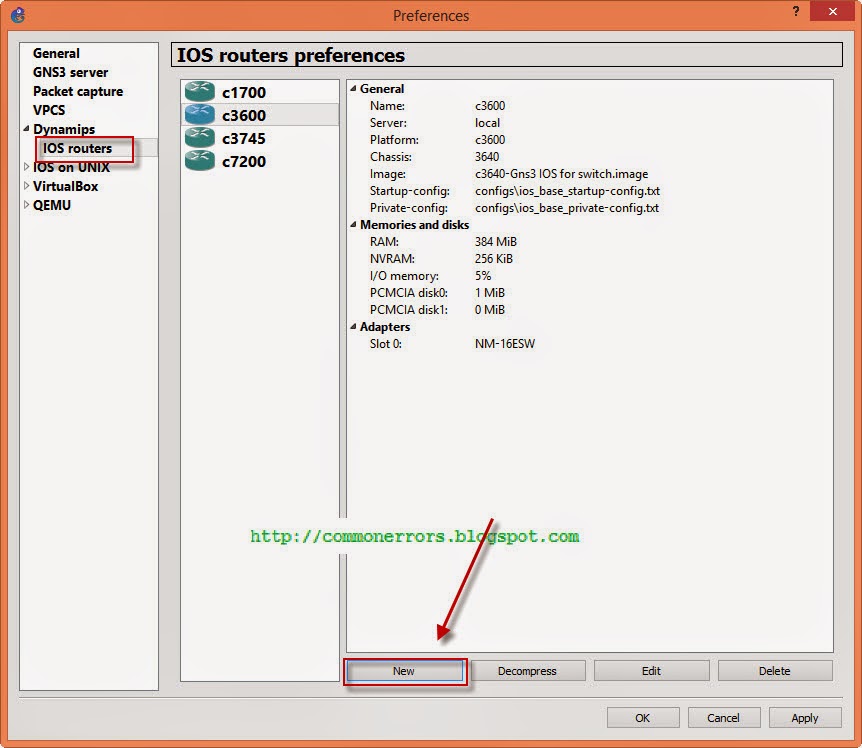The width and height of the screenshot is (862, 748).
Task: Click the I/O memory: label
Action: pyautogui.click(x=404, y=275)
